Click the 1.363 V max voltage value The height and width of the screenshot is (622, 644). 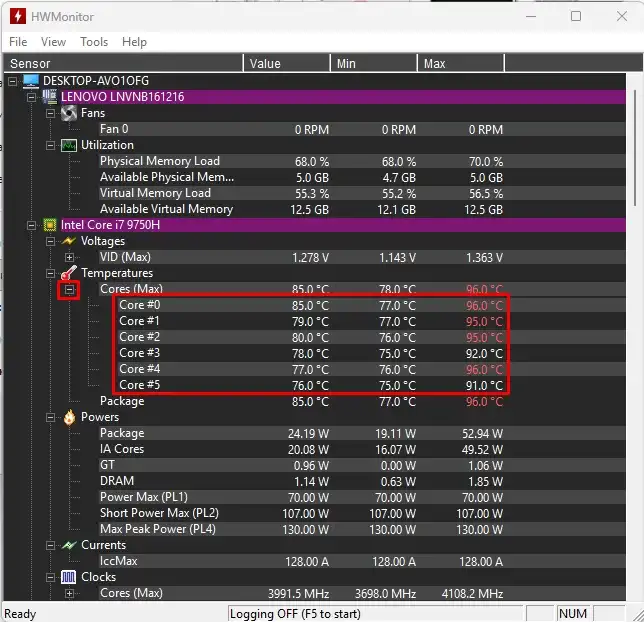(x=484, y=258)
